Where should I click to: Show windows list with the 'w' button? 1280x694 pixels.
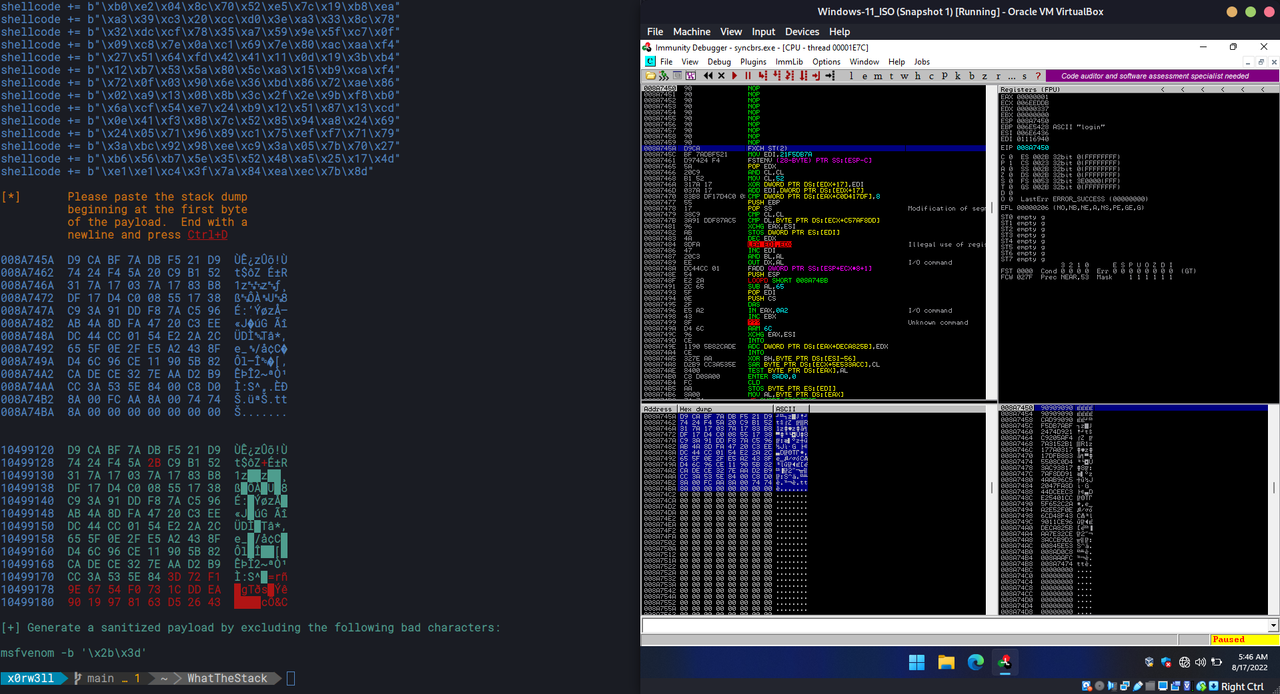(x=904, y=76)
